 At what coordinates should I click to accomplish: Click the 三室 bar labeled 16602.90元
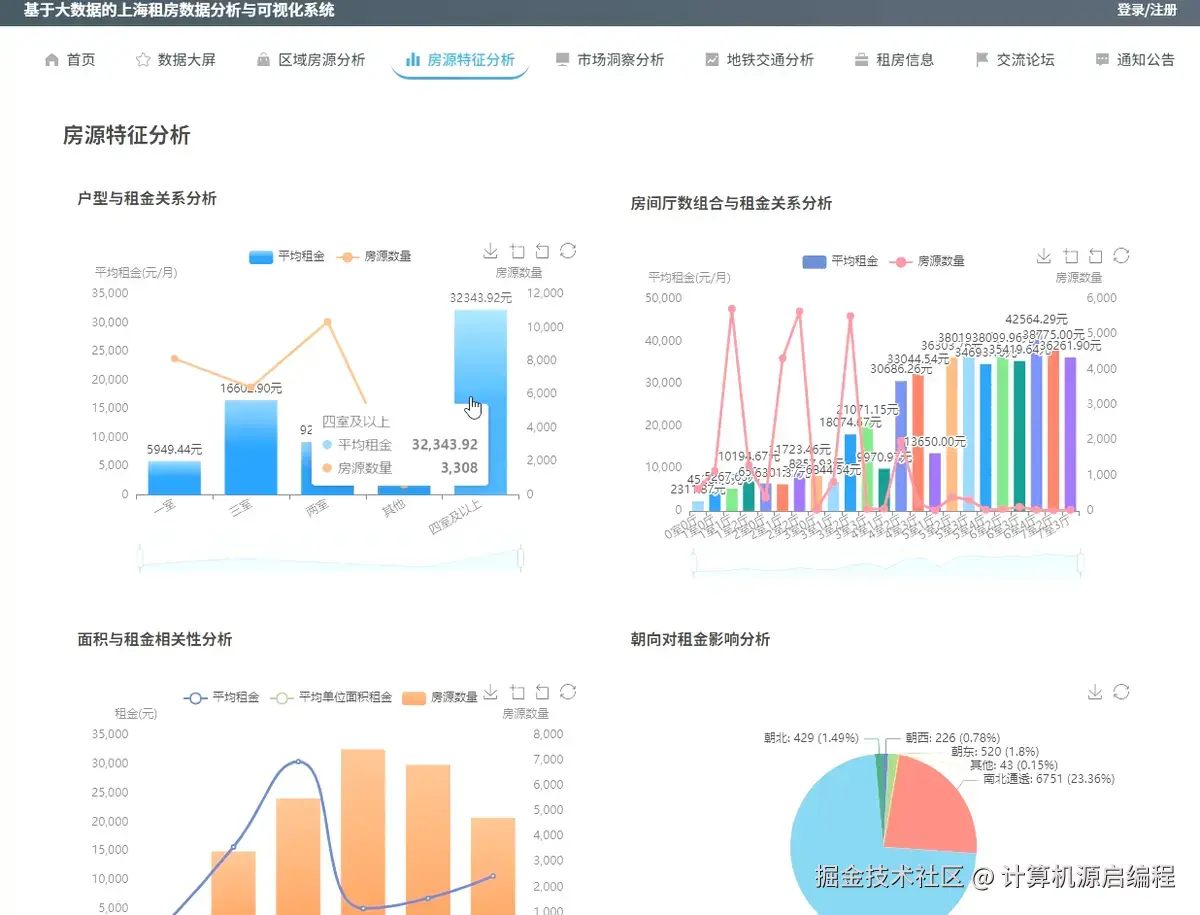(x=250, y=447)
